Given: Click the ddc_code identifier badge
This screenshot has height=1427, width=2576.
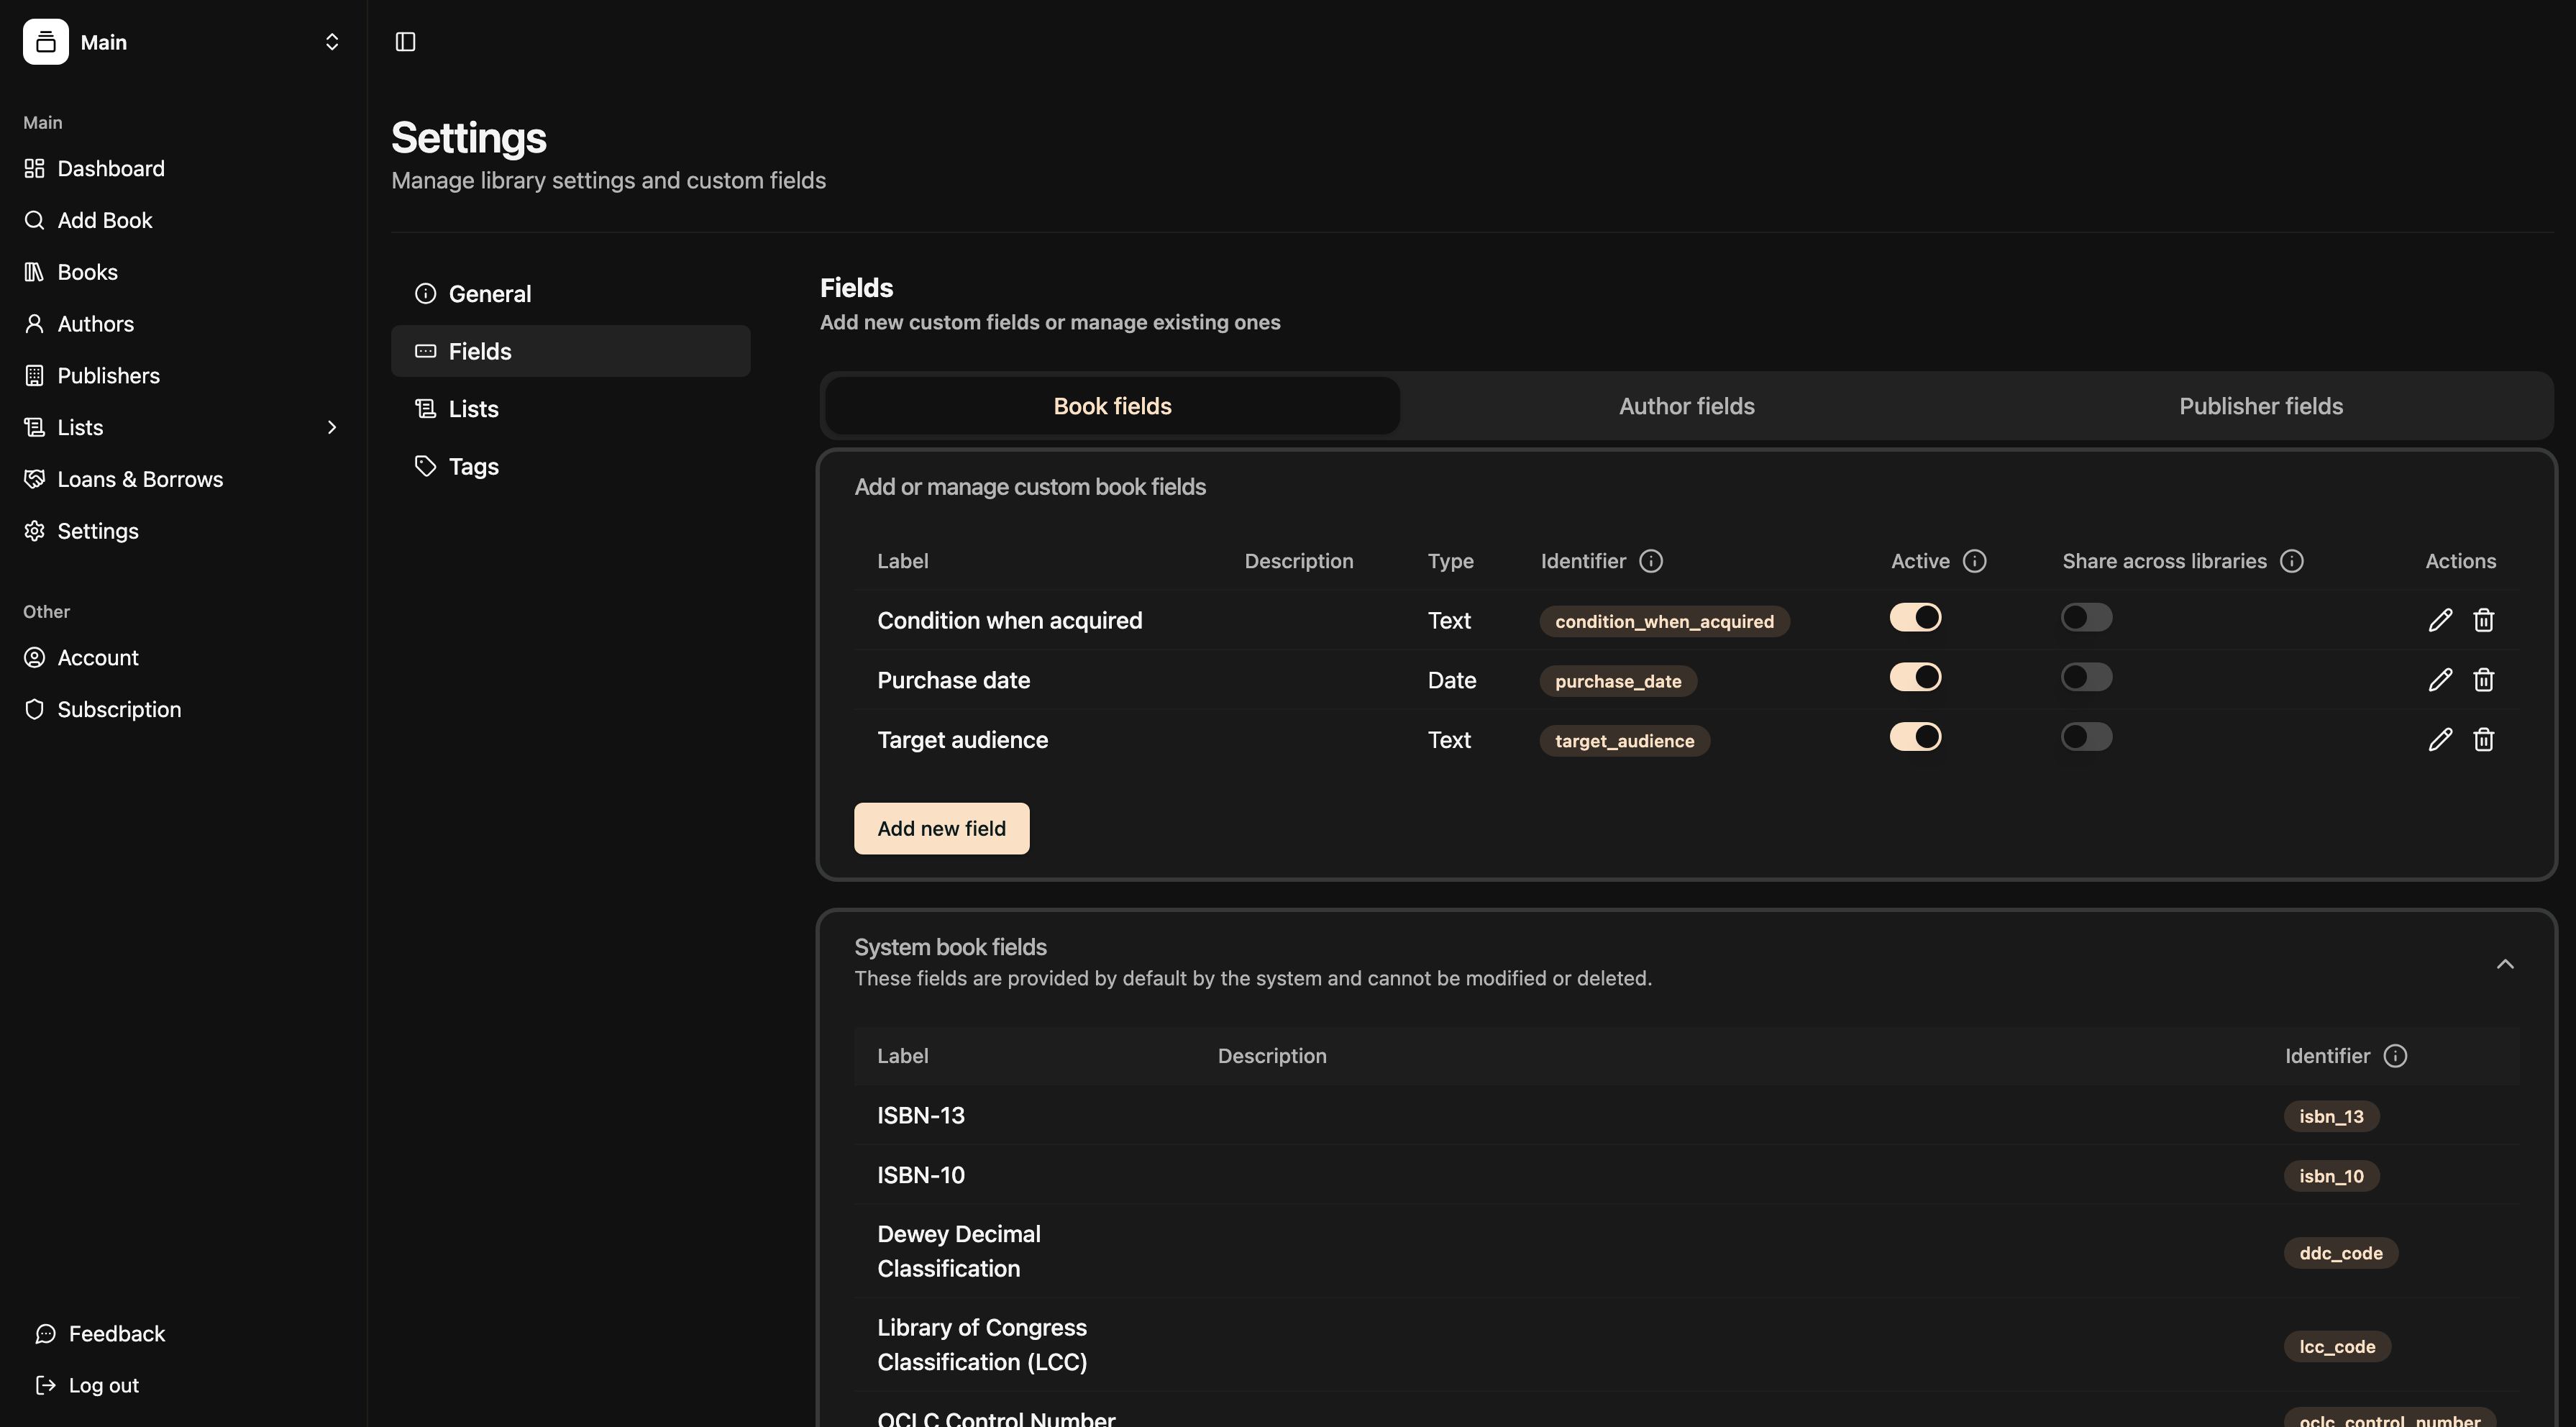Looking at the screenshot, I should coord(2340,1253).
